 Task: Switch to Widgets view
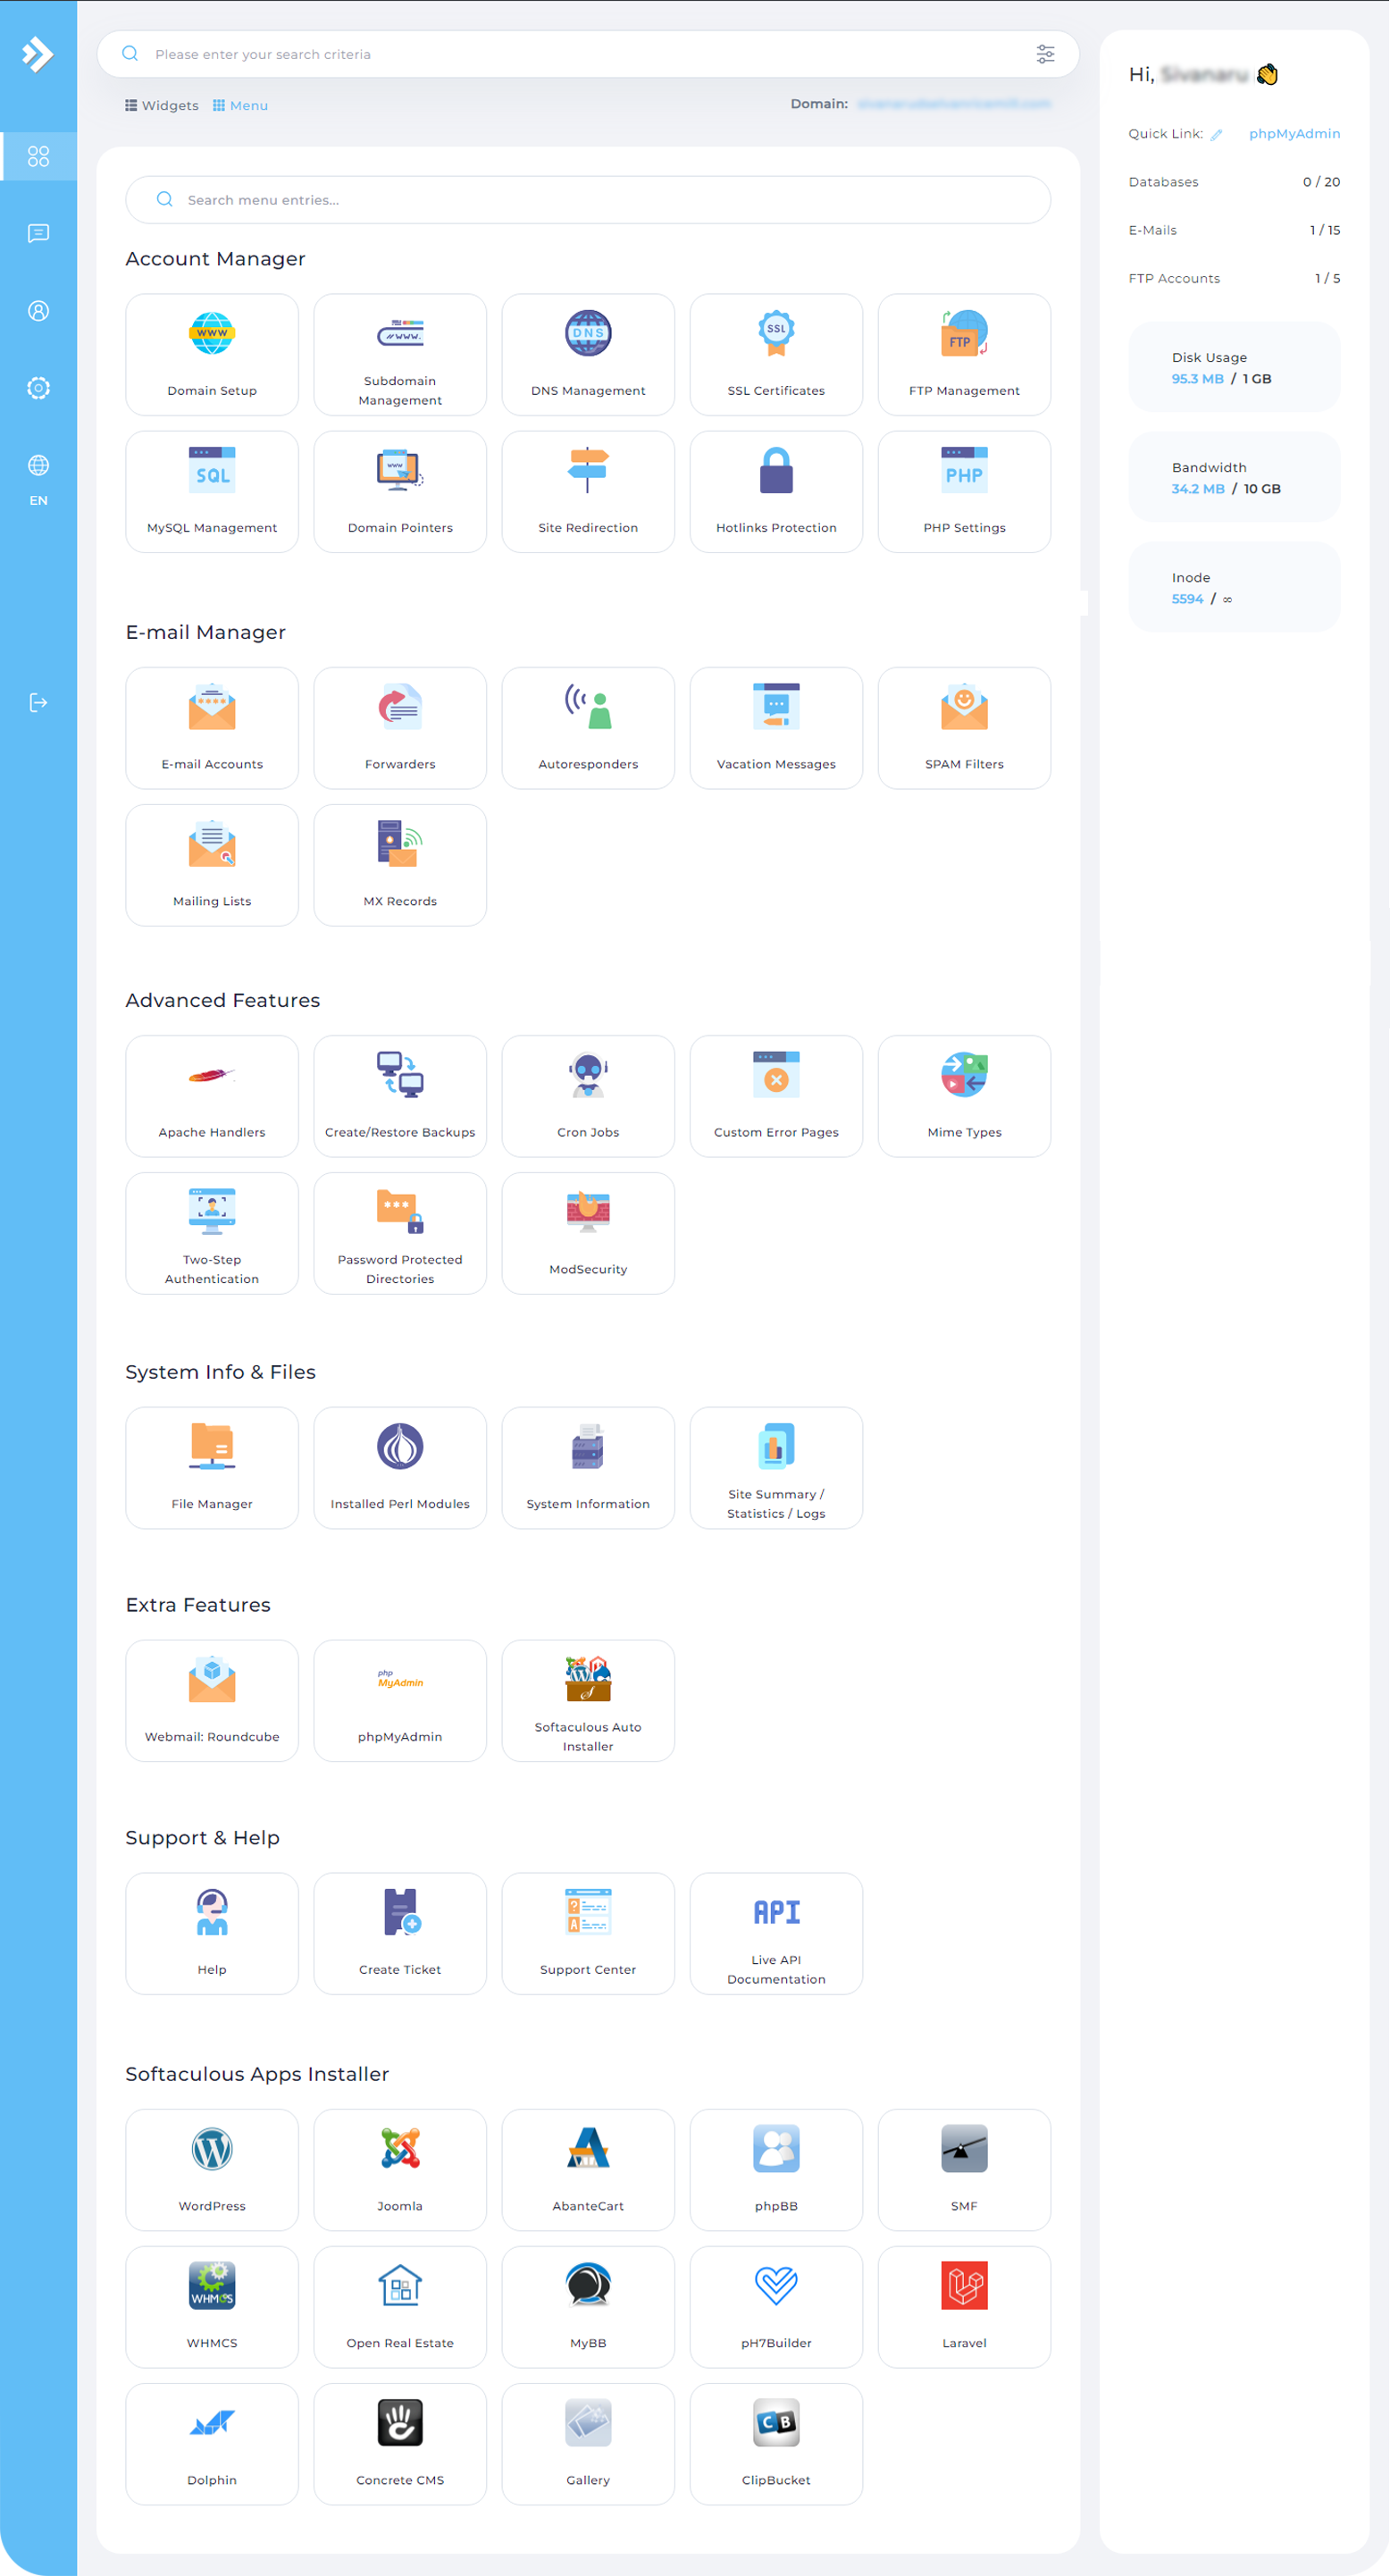coord(161,105)
